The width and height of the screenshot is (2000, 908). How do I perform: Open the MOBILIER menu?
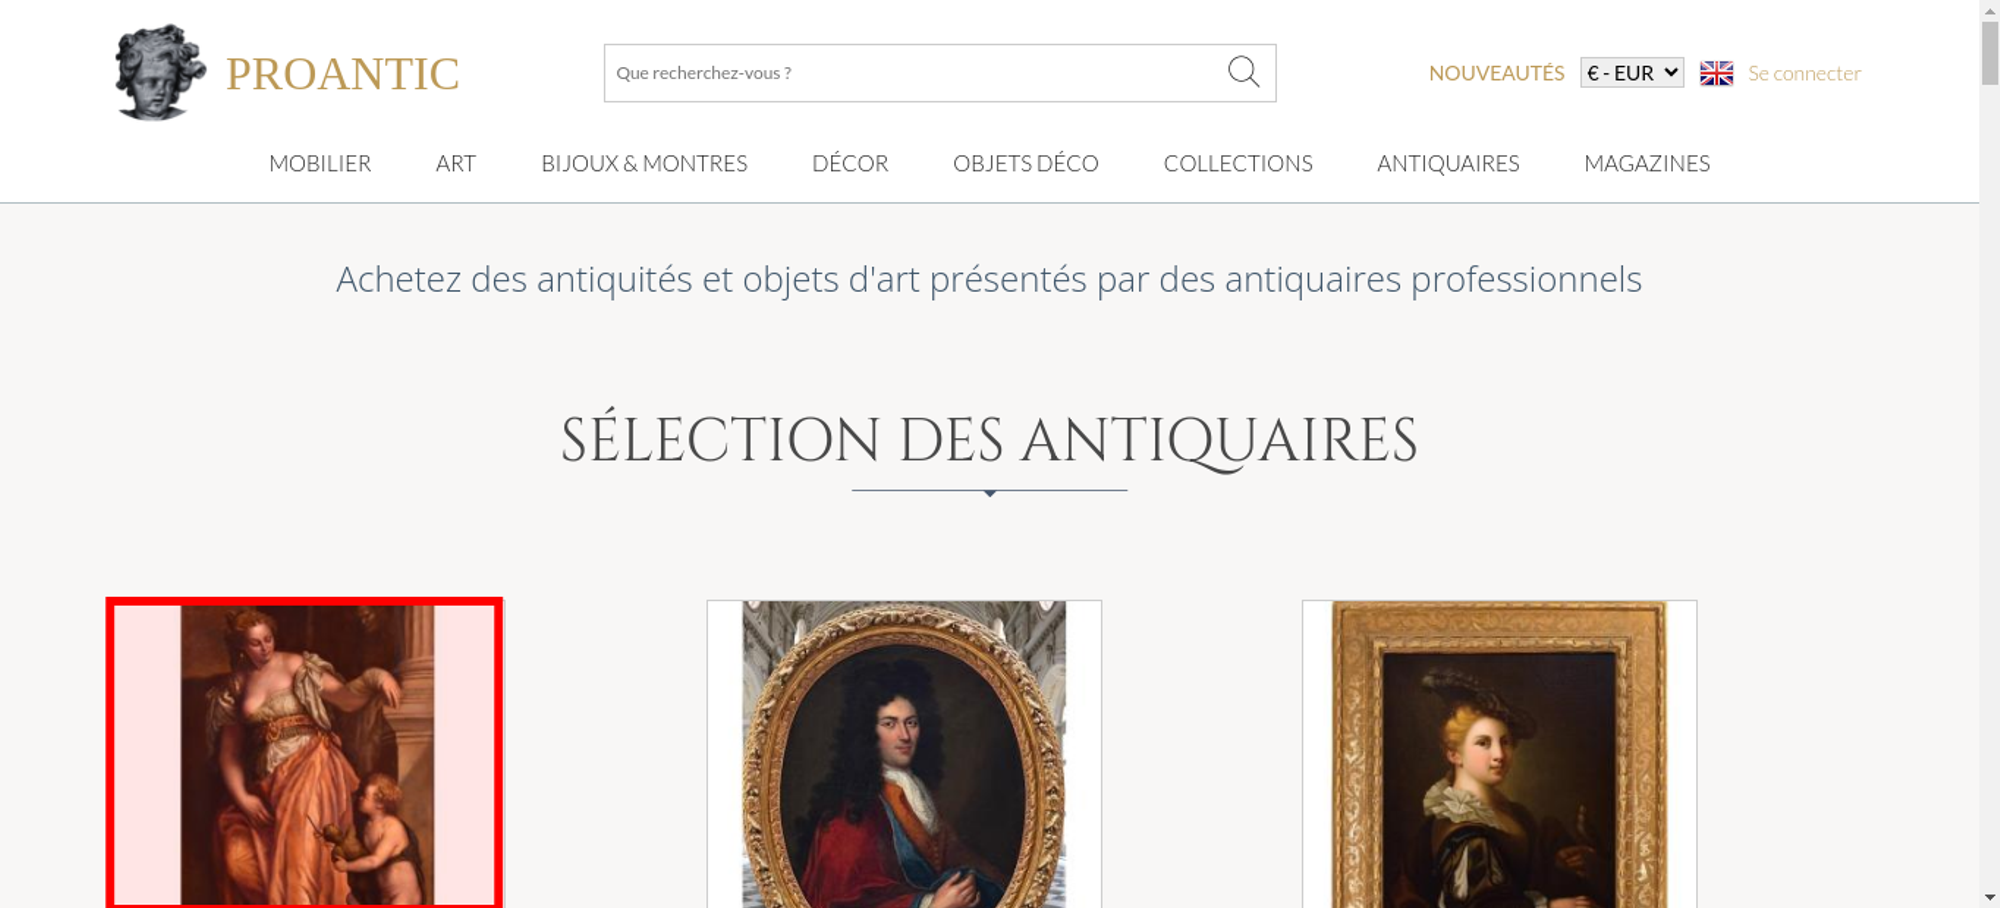pos(320,163)
